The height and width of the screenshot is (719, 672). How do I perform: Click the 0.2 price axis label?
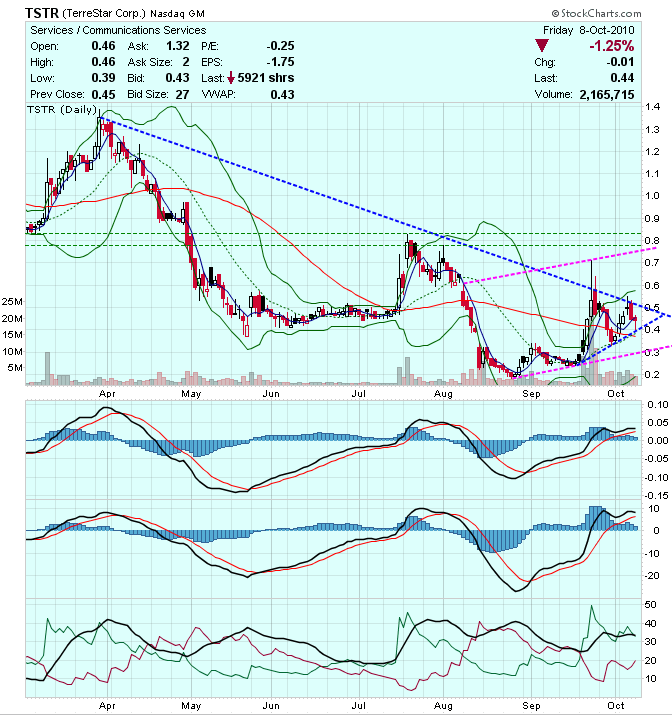pyautogui.click(x=652, y=375)
